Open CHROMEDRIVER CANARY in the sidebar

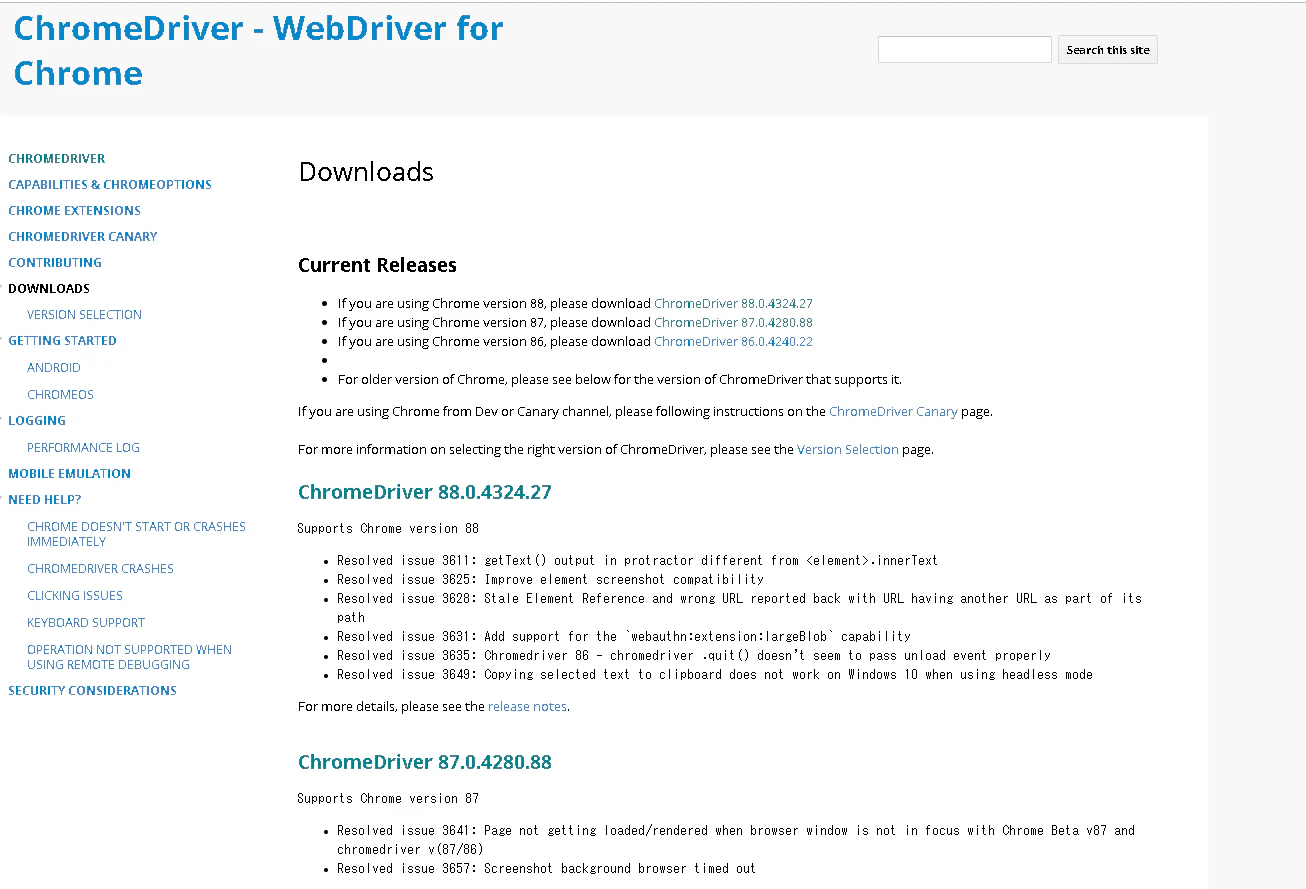83,236
